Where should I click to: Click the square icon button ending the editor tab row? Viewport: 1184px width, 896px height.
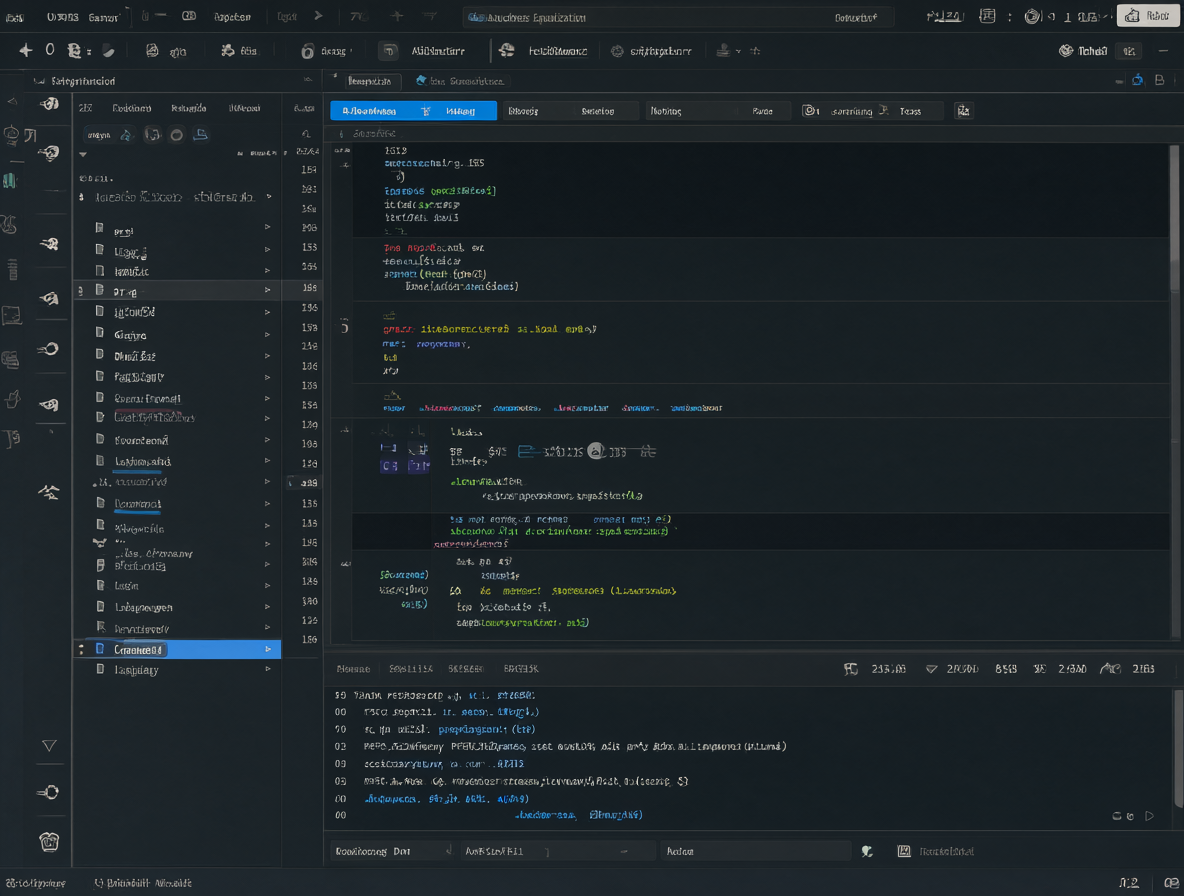[x=964, y=111]
